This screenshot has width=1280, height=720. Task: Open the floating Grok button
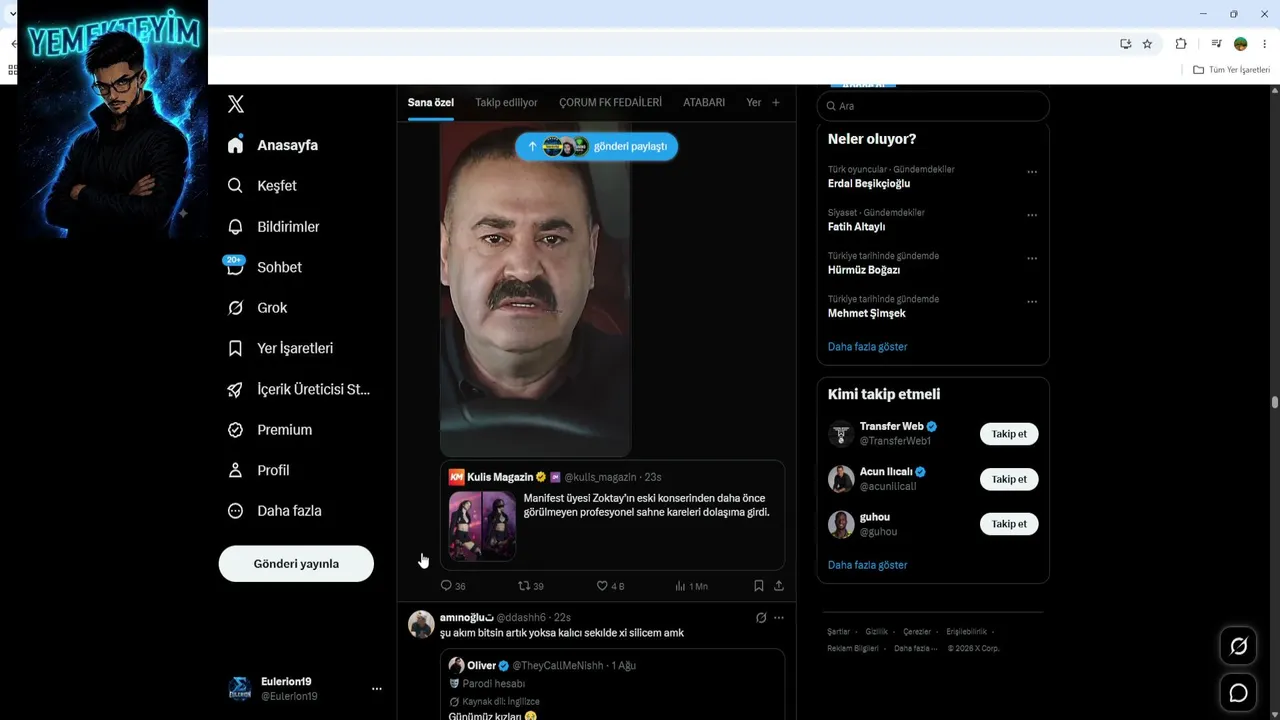[x=1238, y=646]
